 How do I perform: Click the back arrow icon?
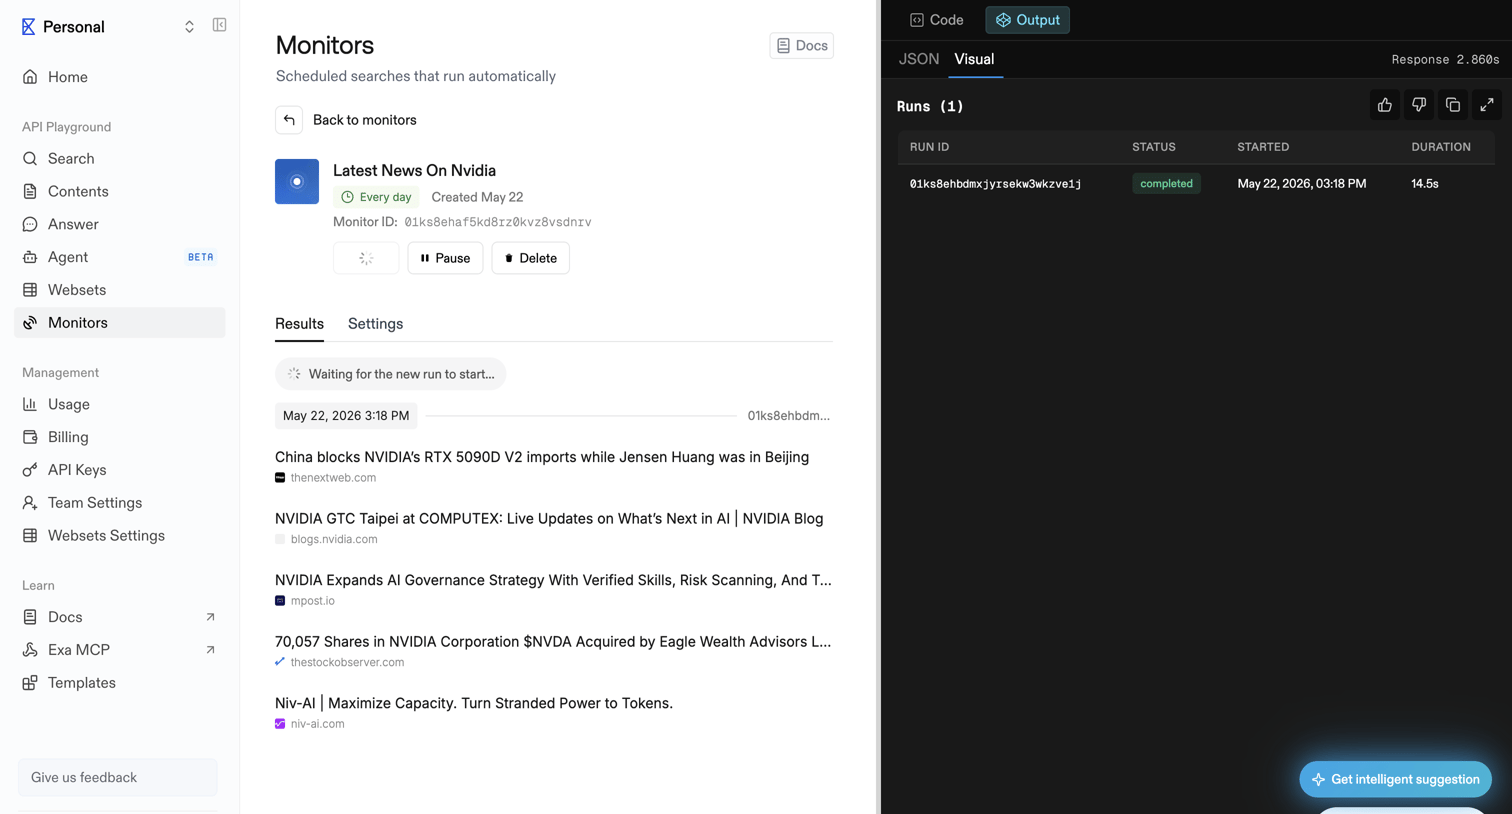tap(289, 120)
